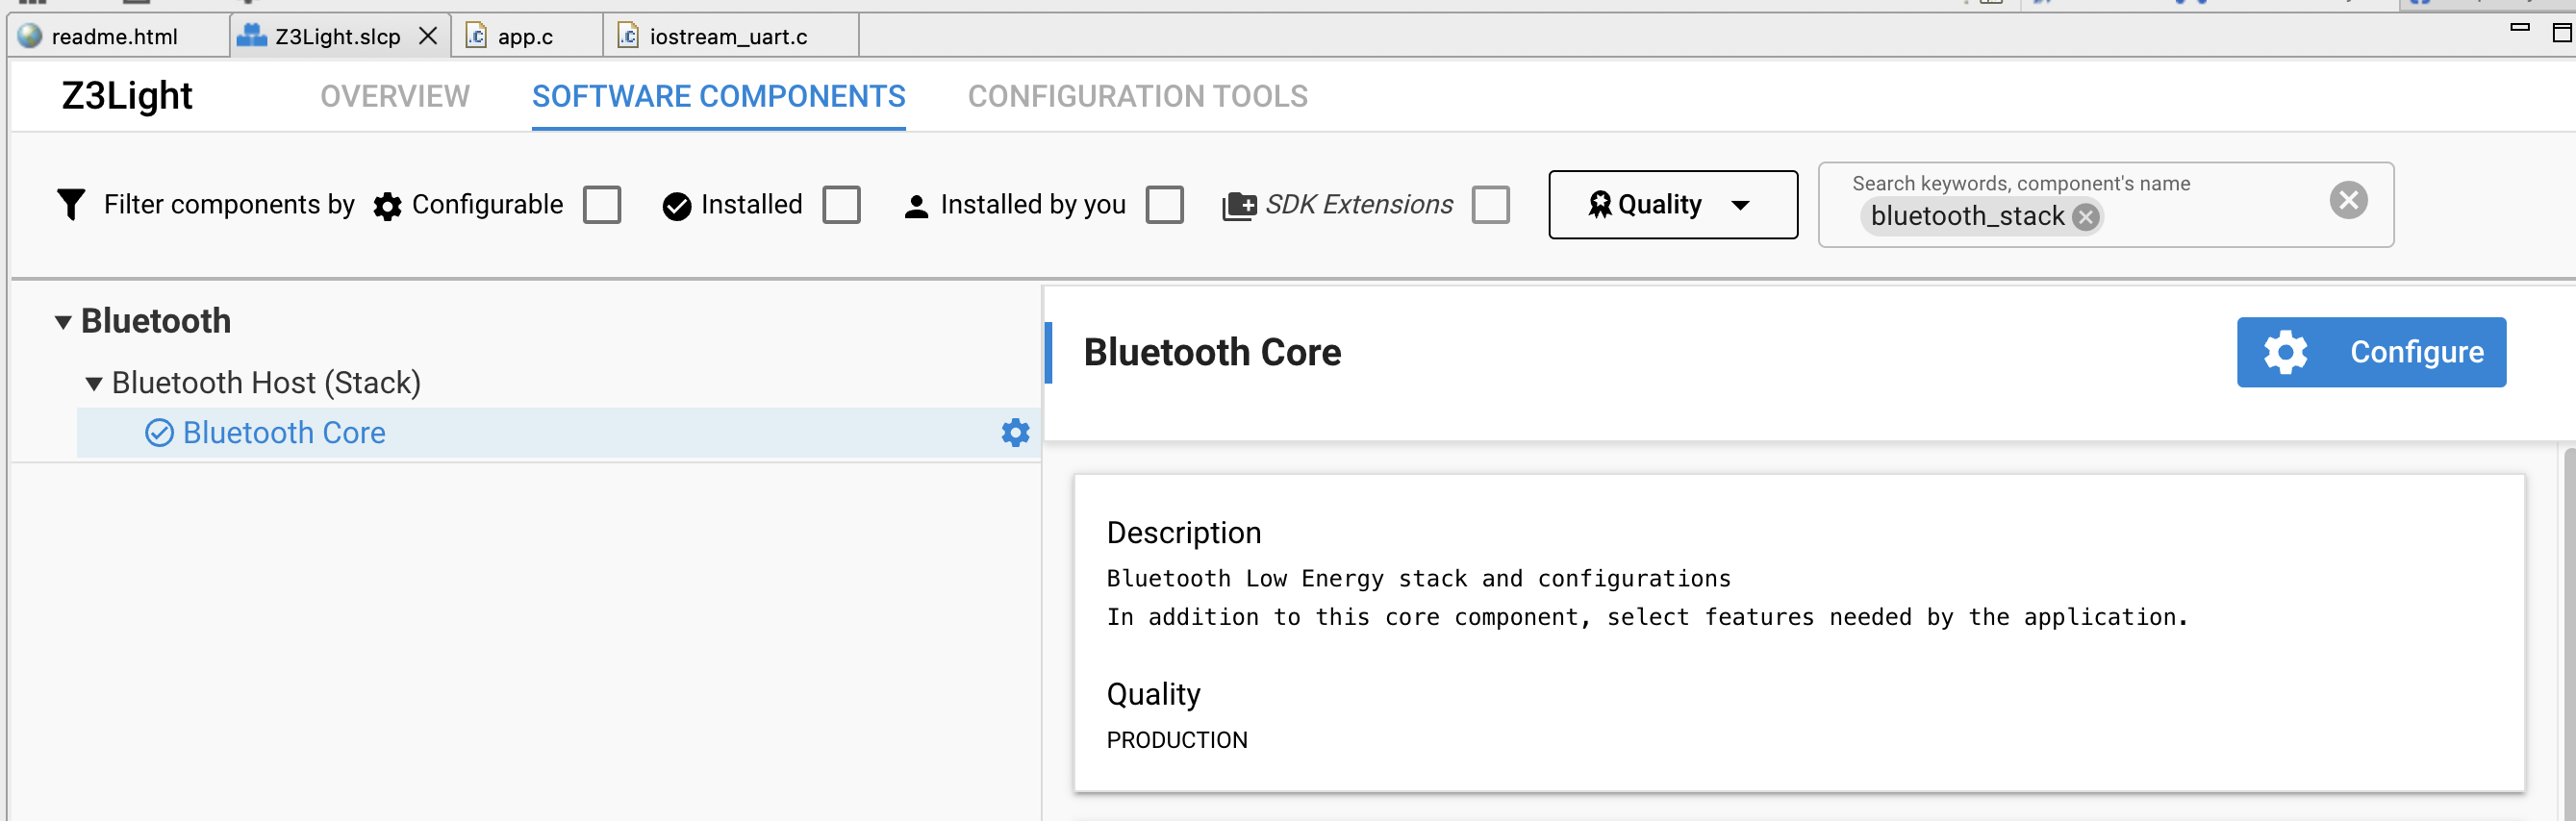Image resolution: width=2576 pixels, height=821 pixels.
Task: Click the Z3Light project title
Action: 127,96
